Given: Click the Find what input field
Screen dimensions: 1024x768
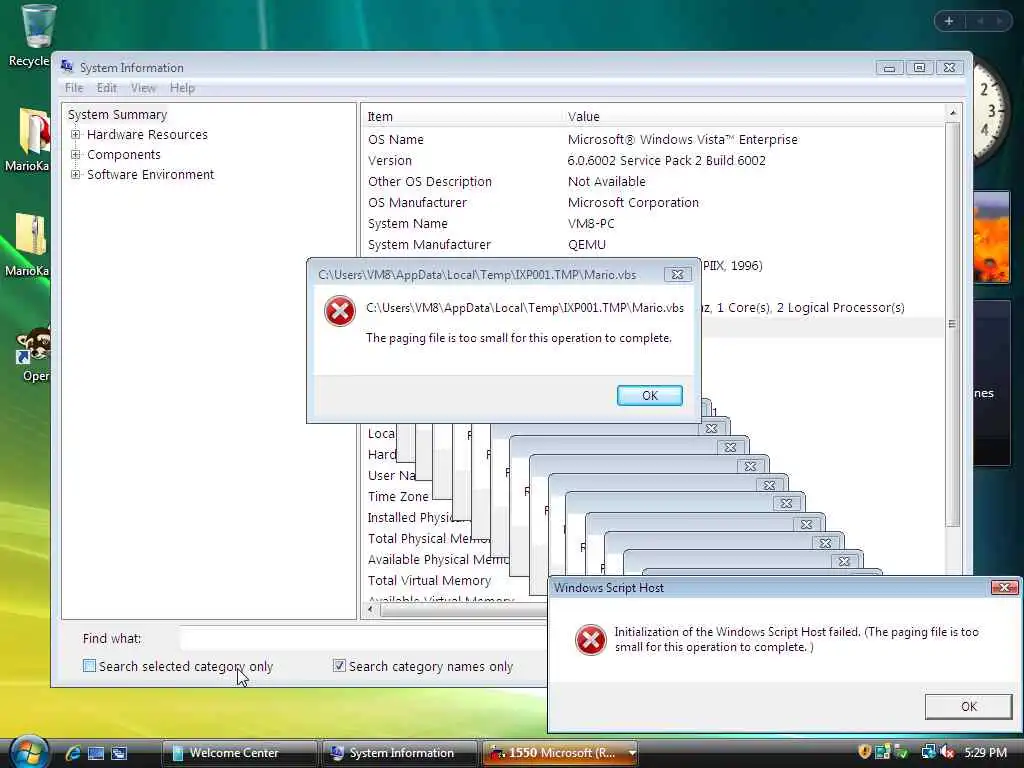Looking at the screenshot, I should 363,638.
